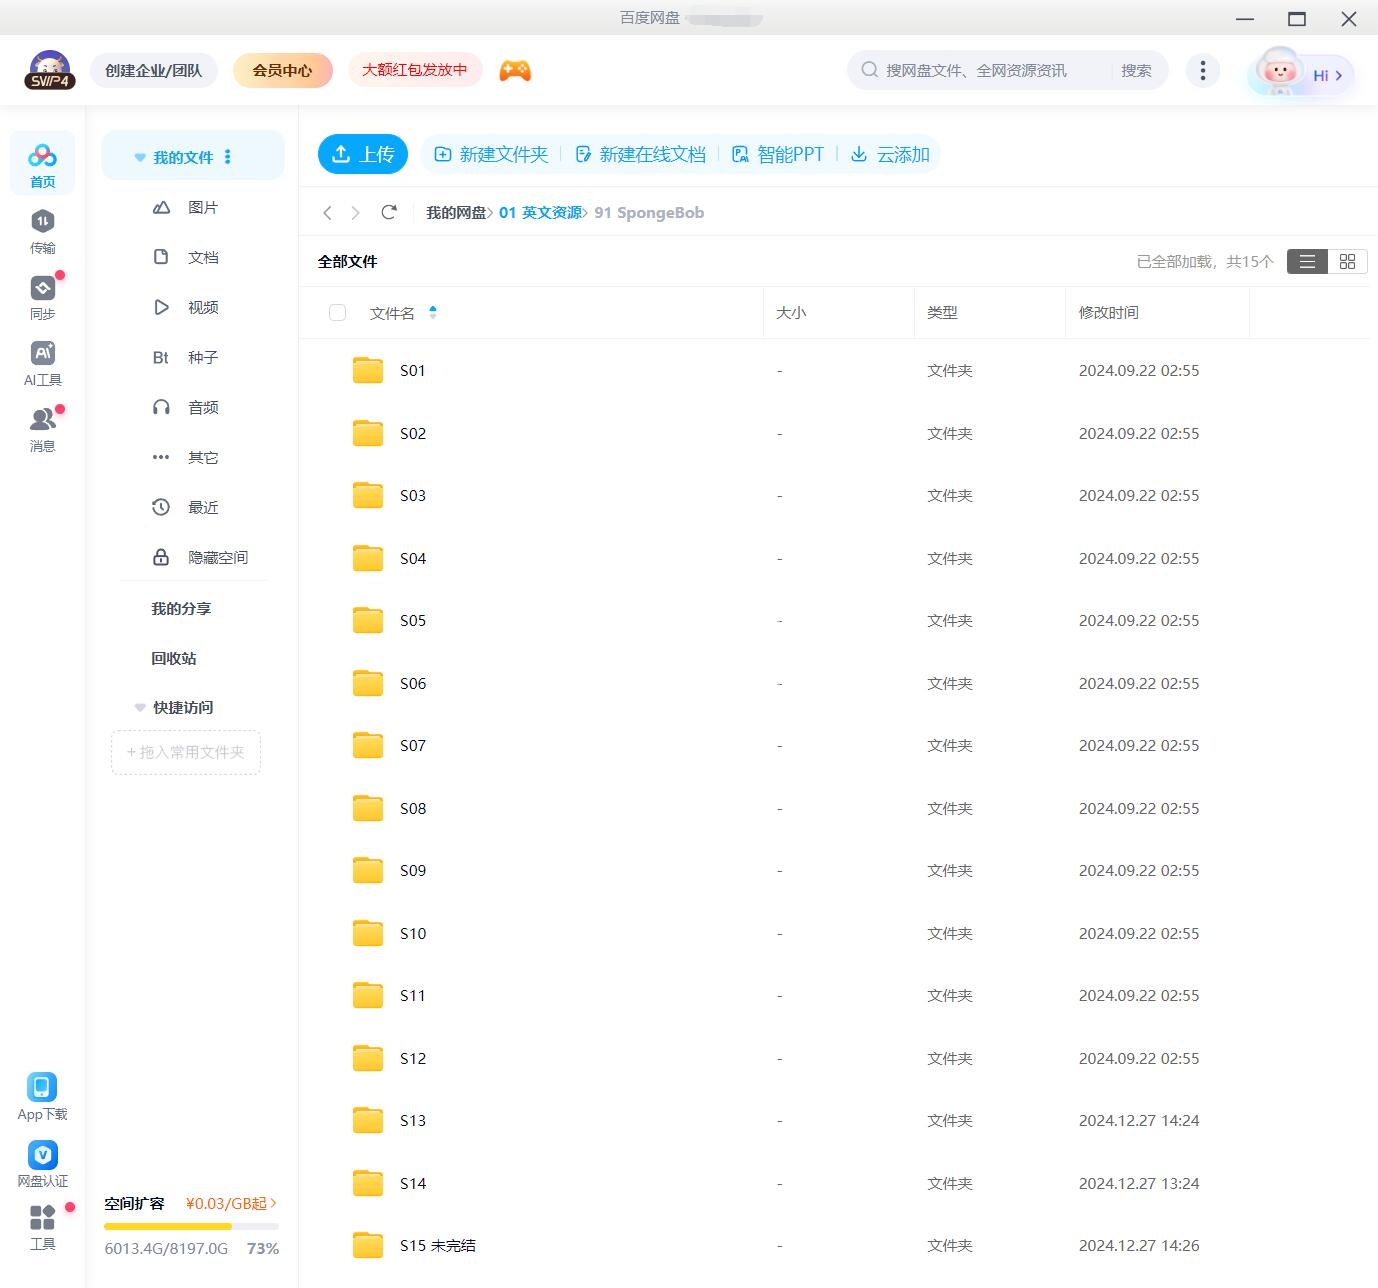This screenshot has height=1288, width=1378.
Task: Switch to grid view layout
Action: point(1347,261)
